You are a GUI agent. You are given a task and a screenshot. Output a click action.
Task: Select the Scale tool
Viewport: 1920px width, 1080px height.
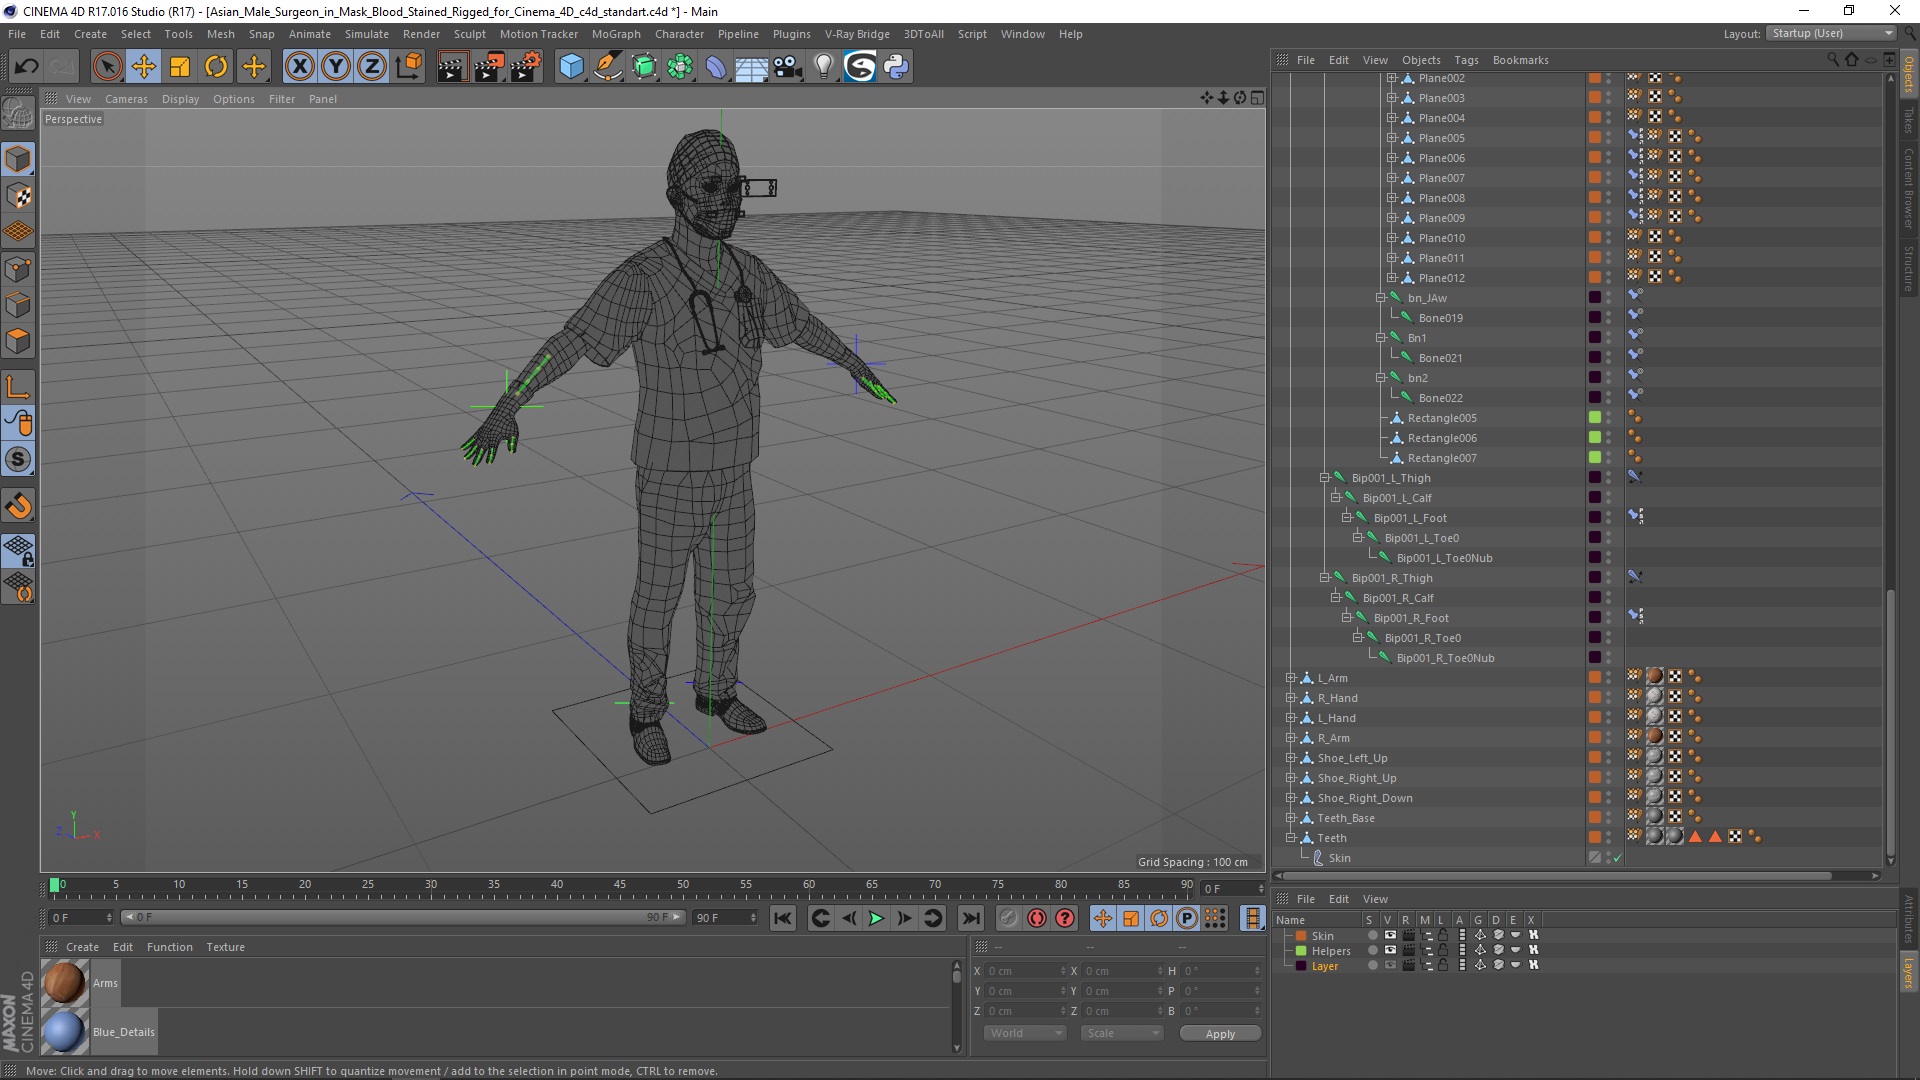pyautogui.click(x=180, y=67)
